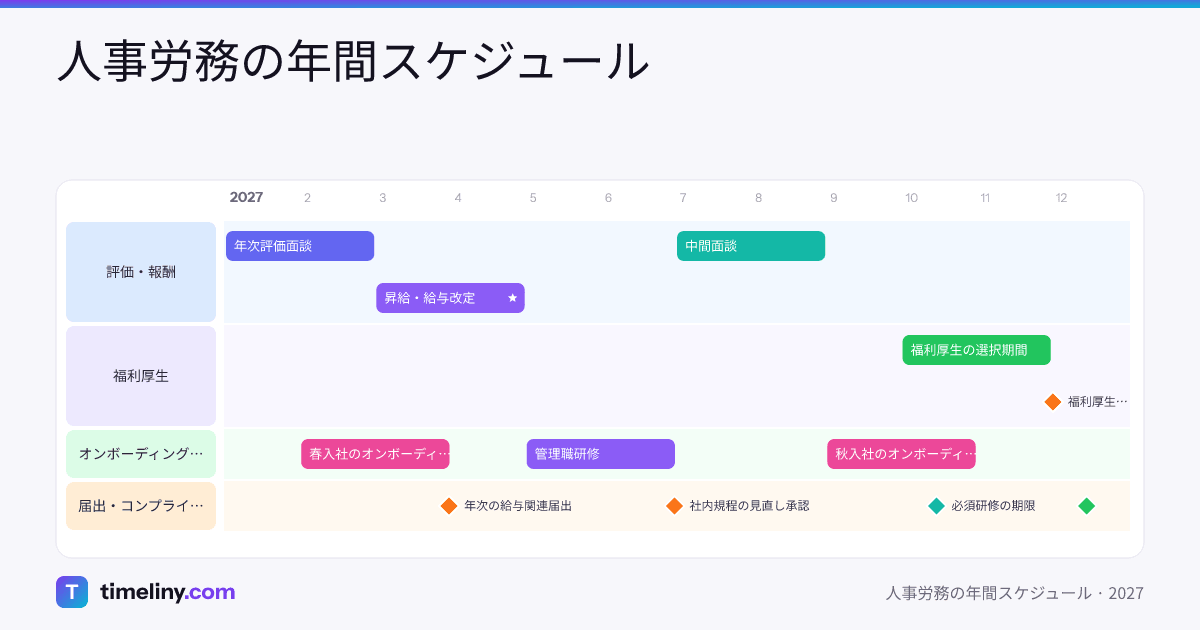This screenshot has width=1200, height=630.
Task: Click month 6 in the header
Action: click(x=608, y=198)
